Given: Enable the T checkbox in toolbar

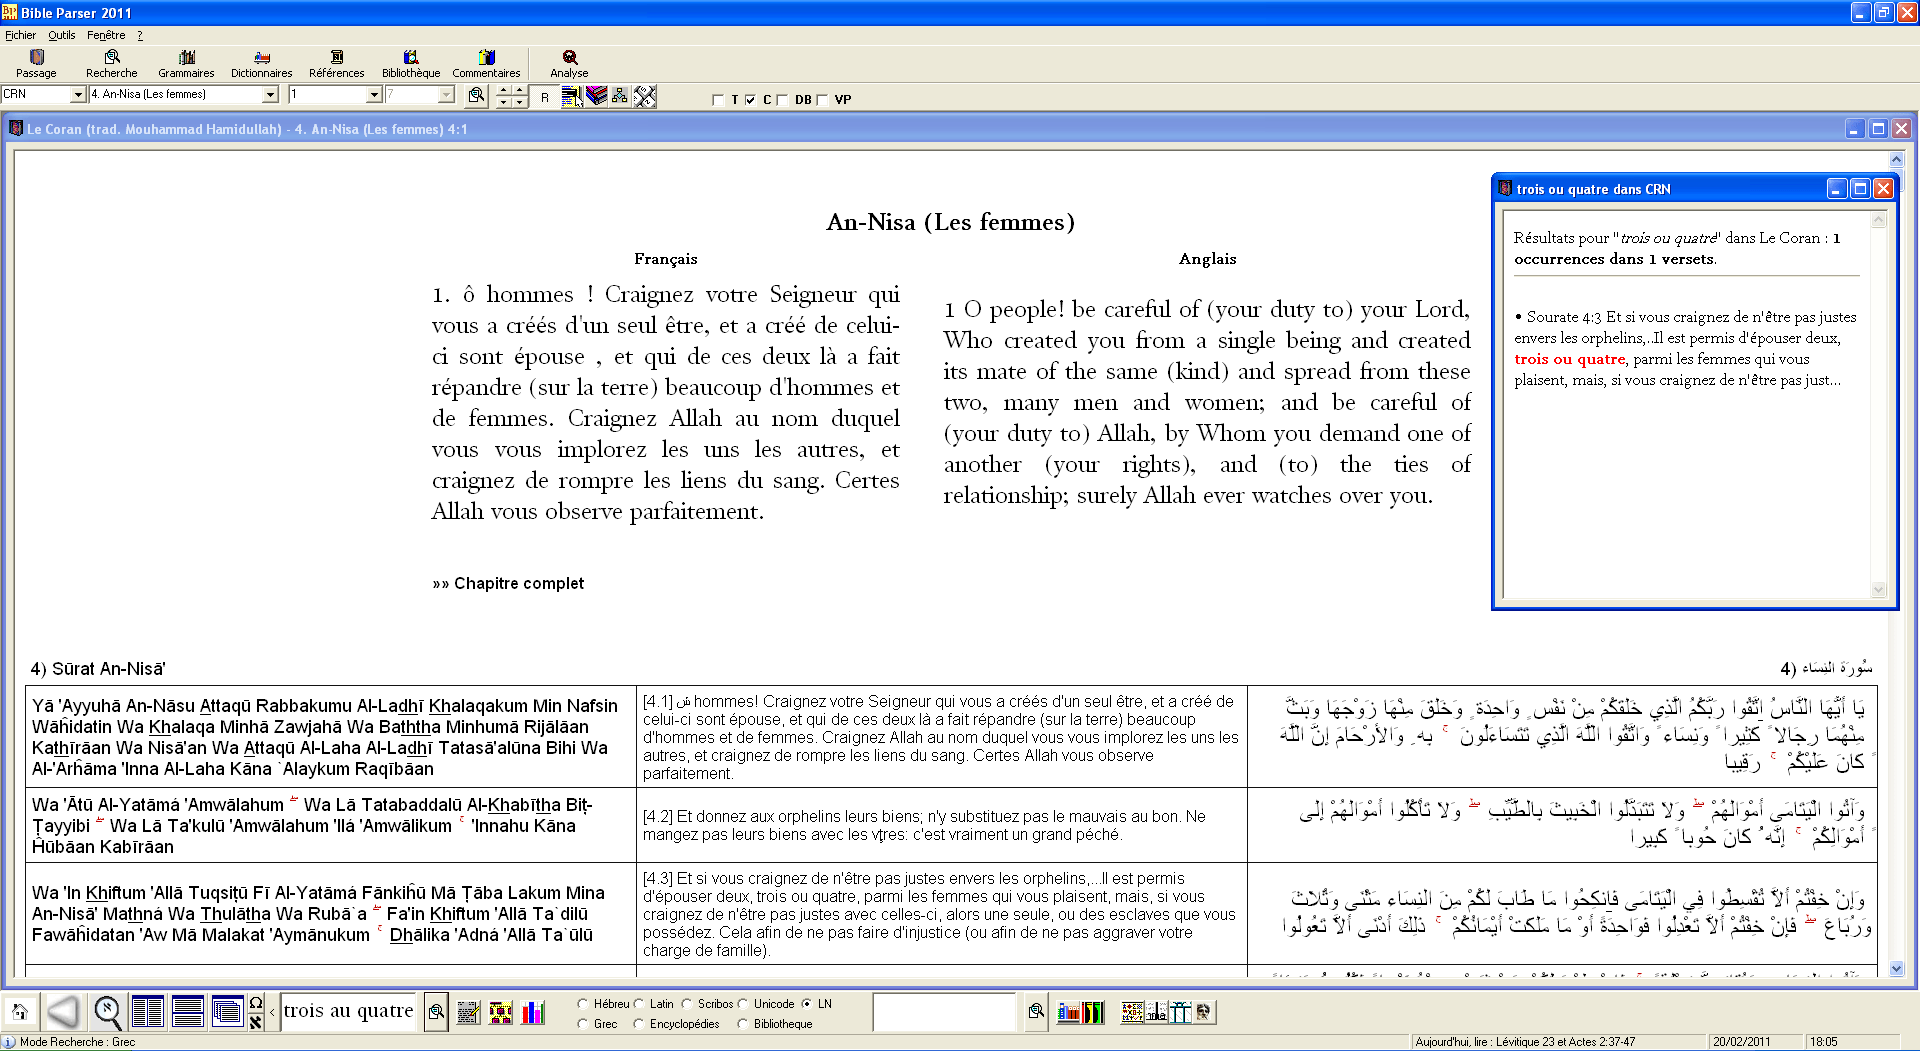Looking at the screenshot, I should point(717,99).
